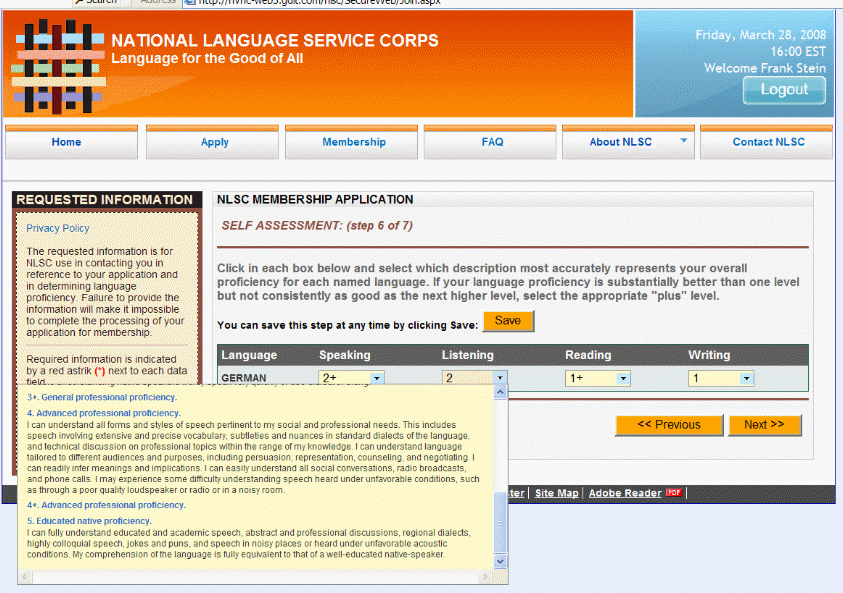
Task: Click the Reading column header
Action: pos(588,355)
